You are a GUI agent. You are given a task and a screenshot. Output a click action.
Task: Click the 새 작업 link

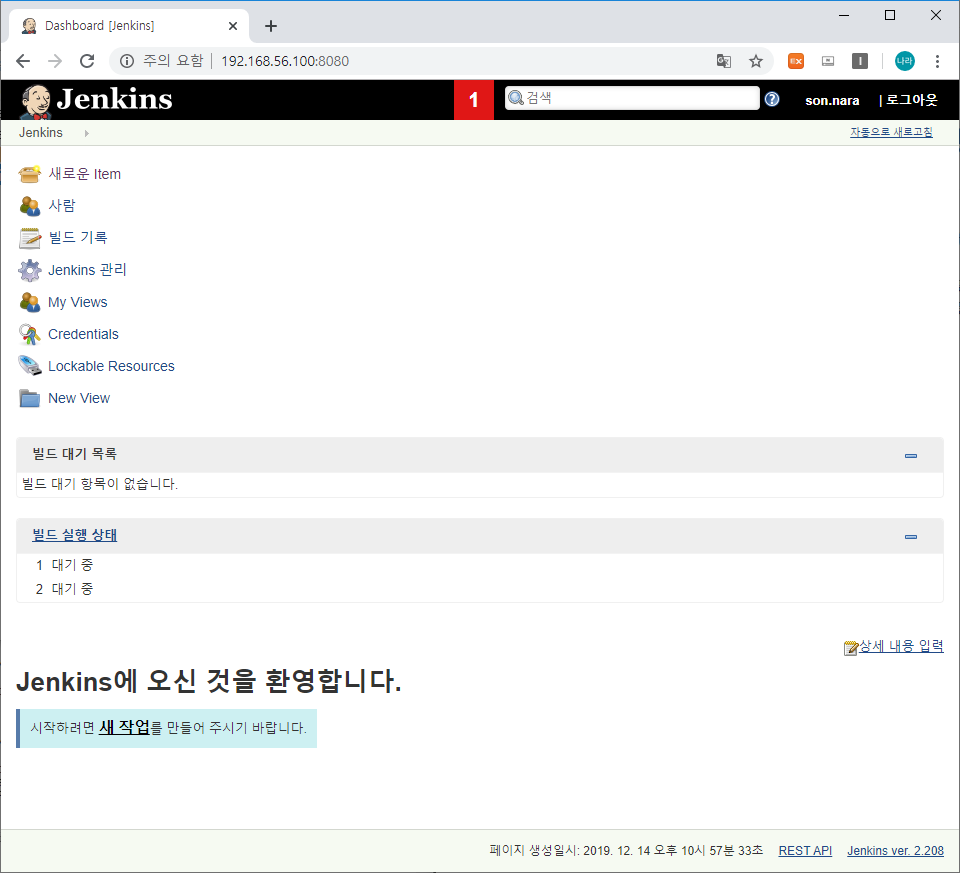pos(124,727)
